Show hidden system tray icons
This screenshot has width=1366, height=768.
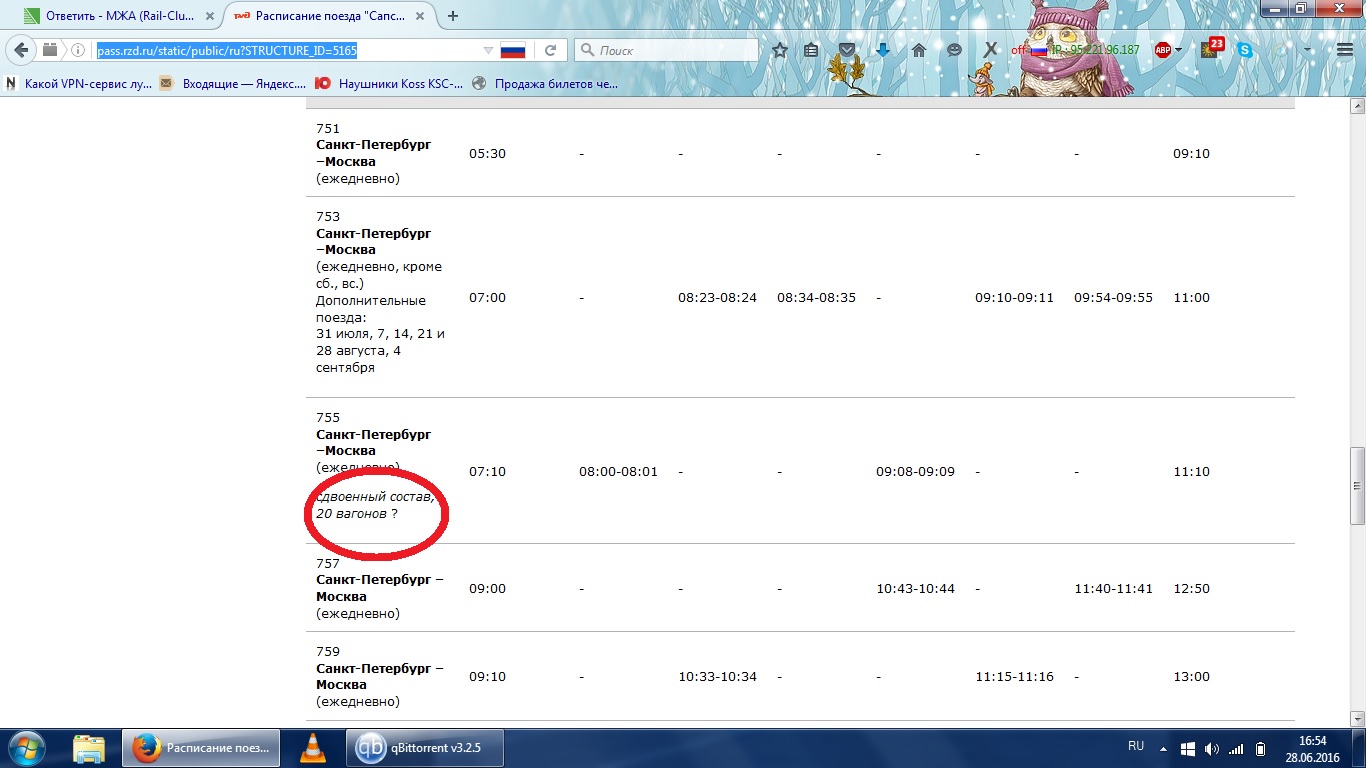(x=1161, y=748)
